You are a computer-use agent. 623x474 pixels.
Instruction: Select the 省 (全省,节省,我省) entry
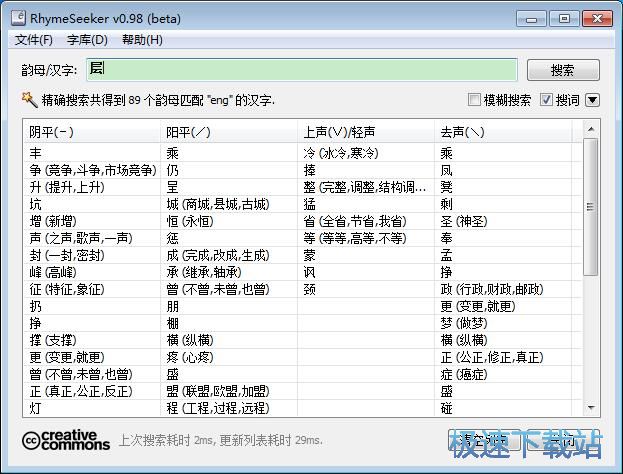point(355,221)
